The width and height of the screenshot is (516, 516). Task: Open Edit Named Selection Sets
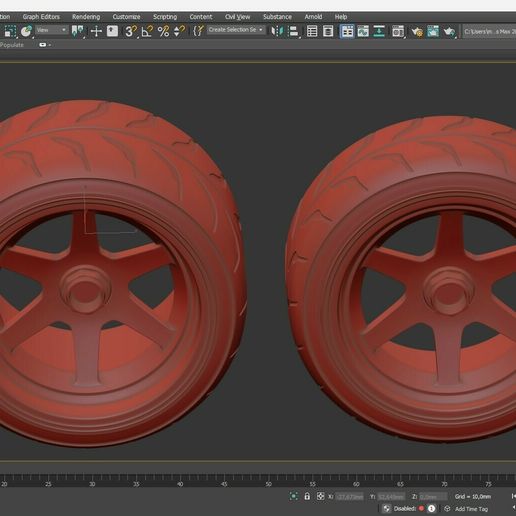198,31
